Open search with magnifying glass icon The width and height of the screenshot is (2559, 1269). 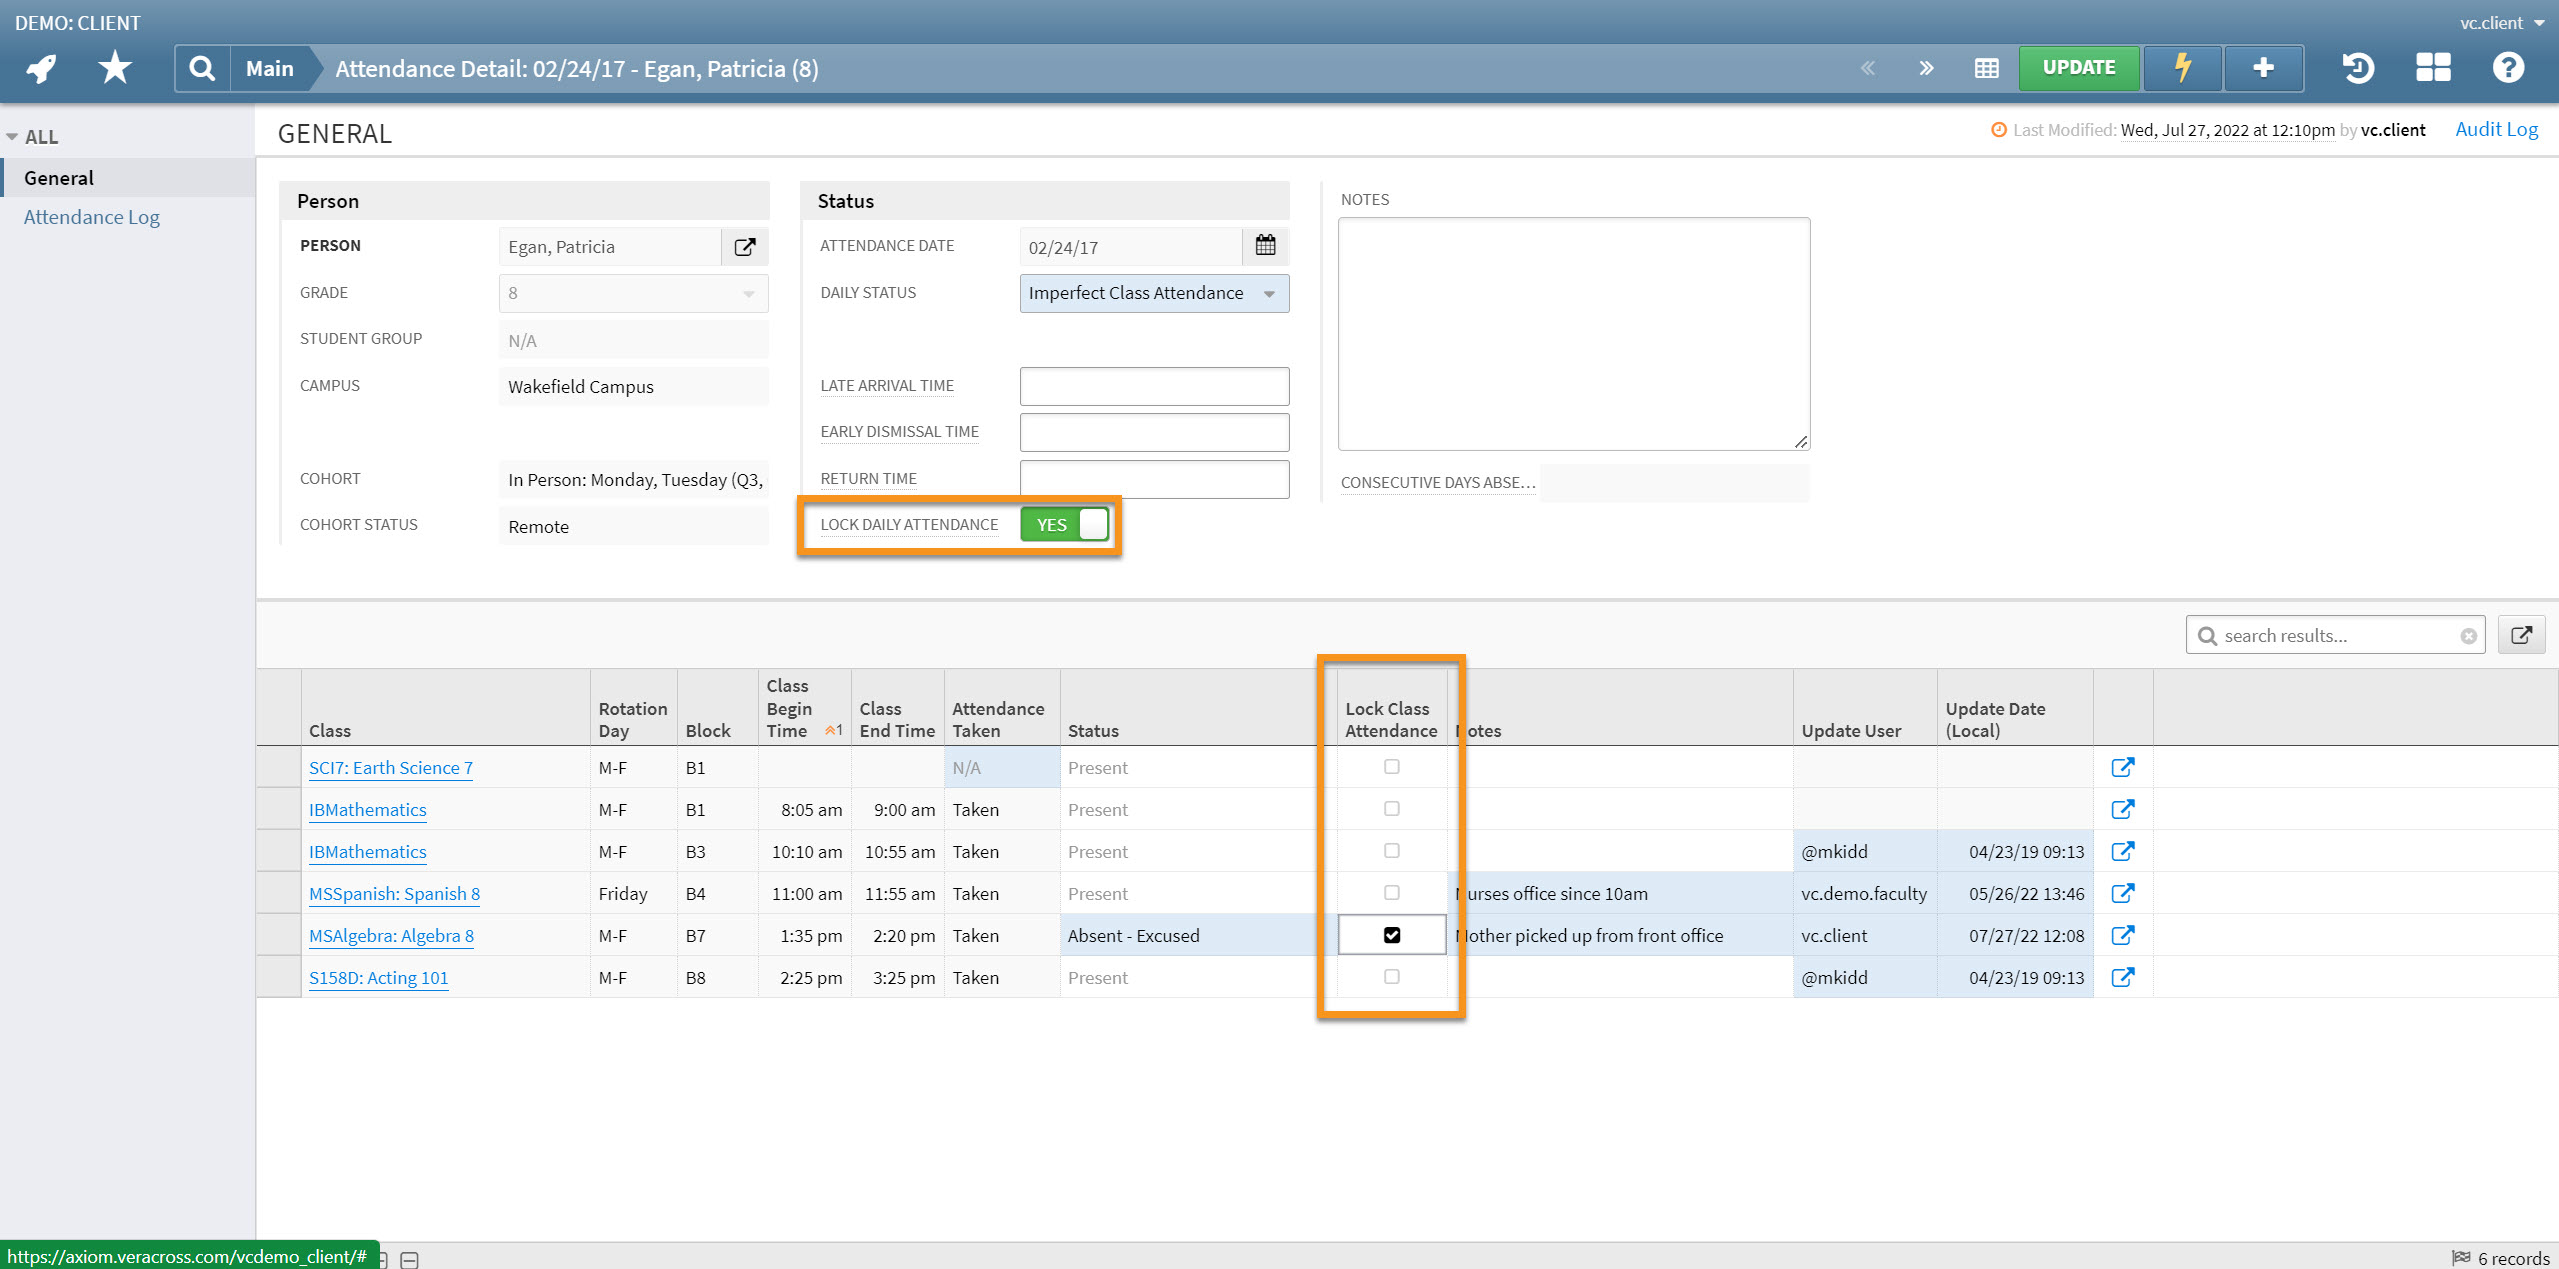pyautogui.click(x=202, y=68)
